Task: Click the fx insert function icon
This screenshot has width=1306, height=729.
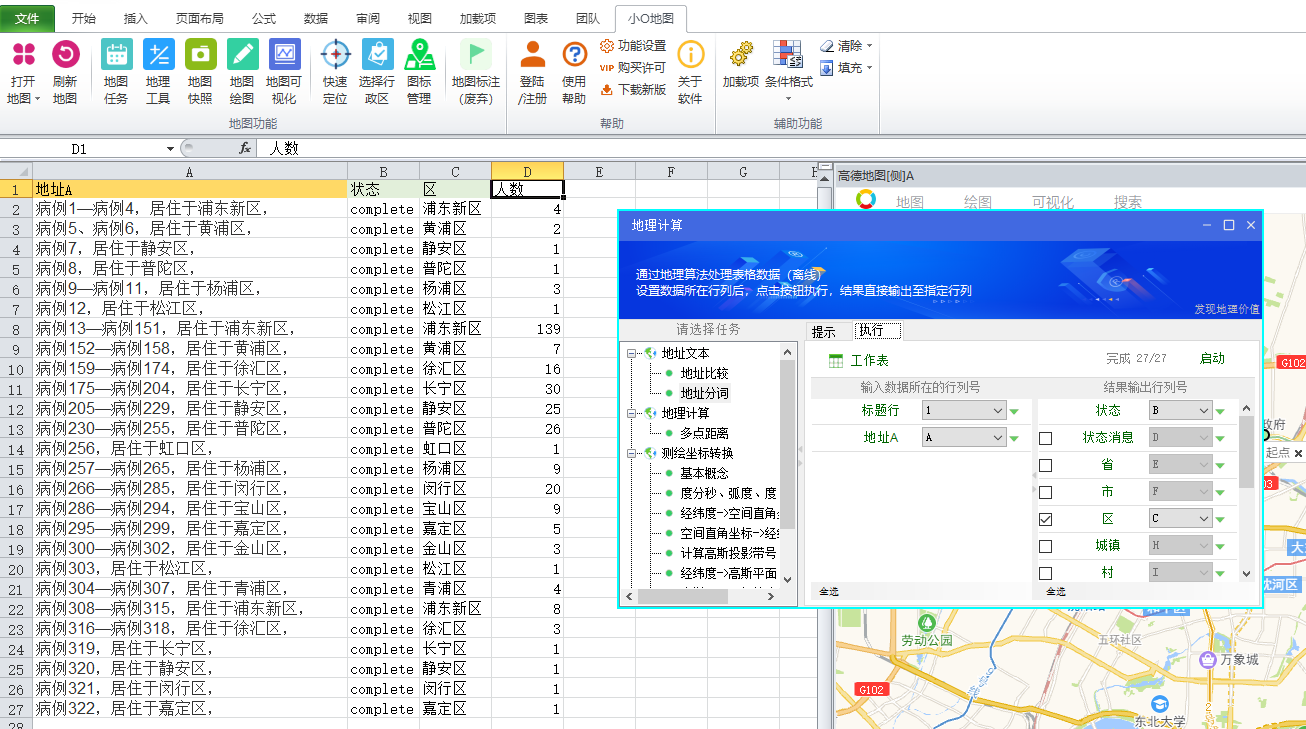Action: point(245,148)
